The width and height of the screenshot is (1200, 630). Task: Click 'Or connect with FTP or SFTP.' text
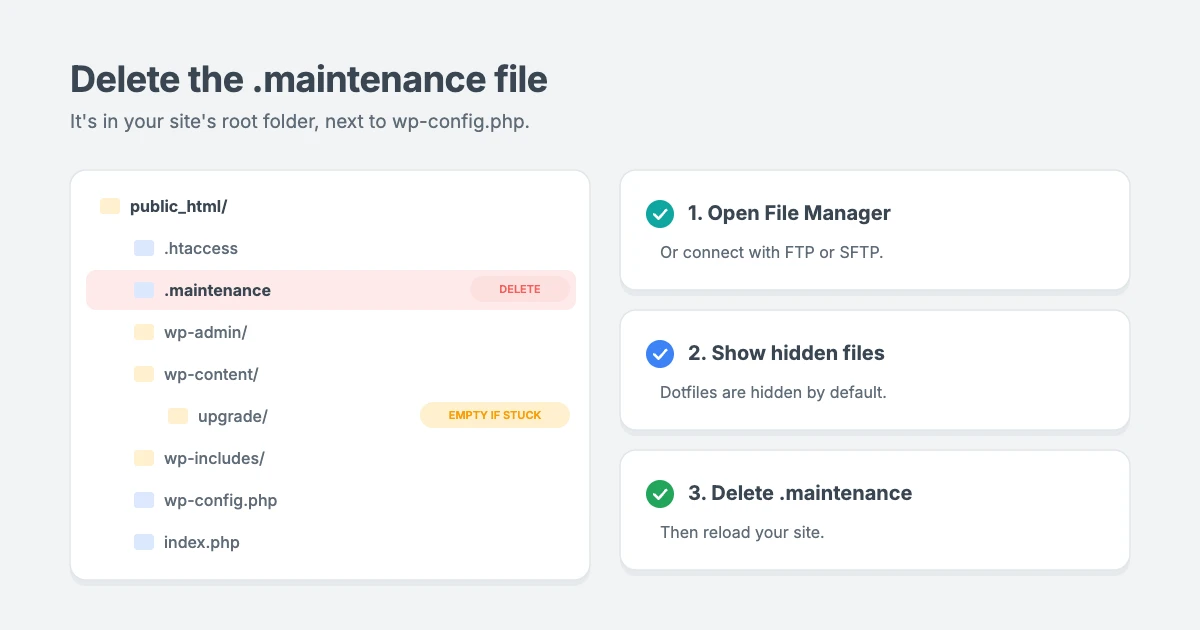pos(772,252)
